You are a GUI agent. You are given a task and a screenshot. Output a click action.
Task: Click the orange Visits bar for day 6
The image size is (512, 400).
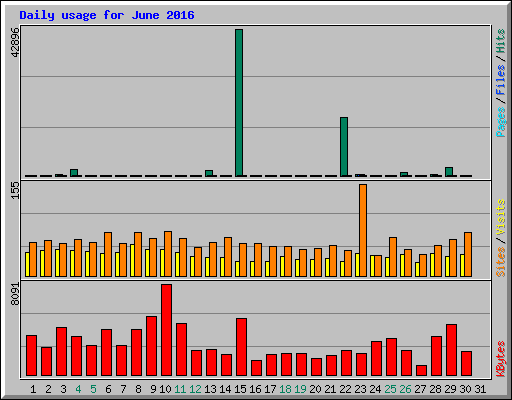tap(108, 255)
